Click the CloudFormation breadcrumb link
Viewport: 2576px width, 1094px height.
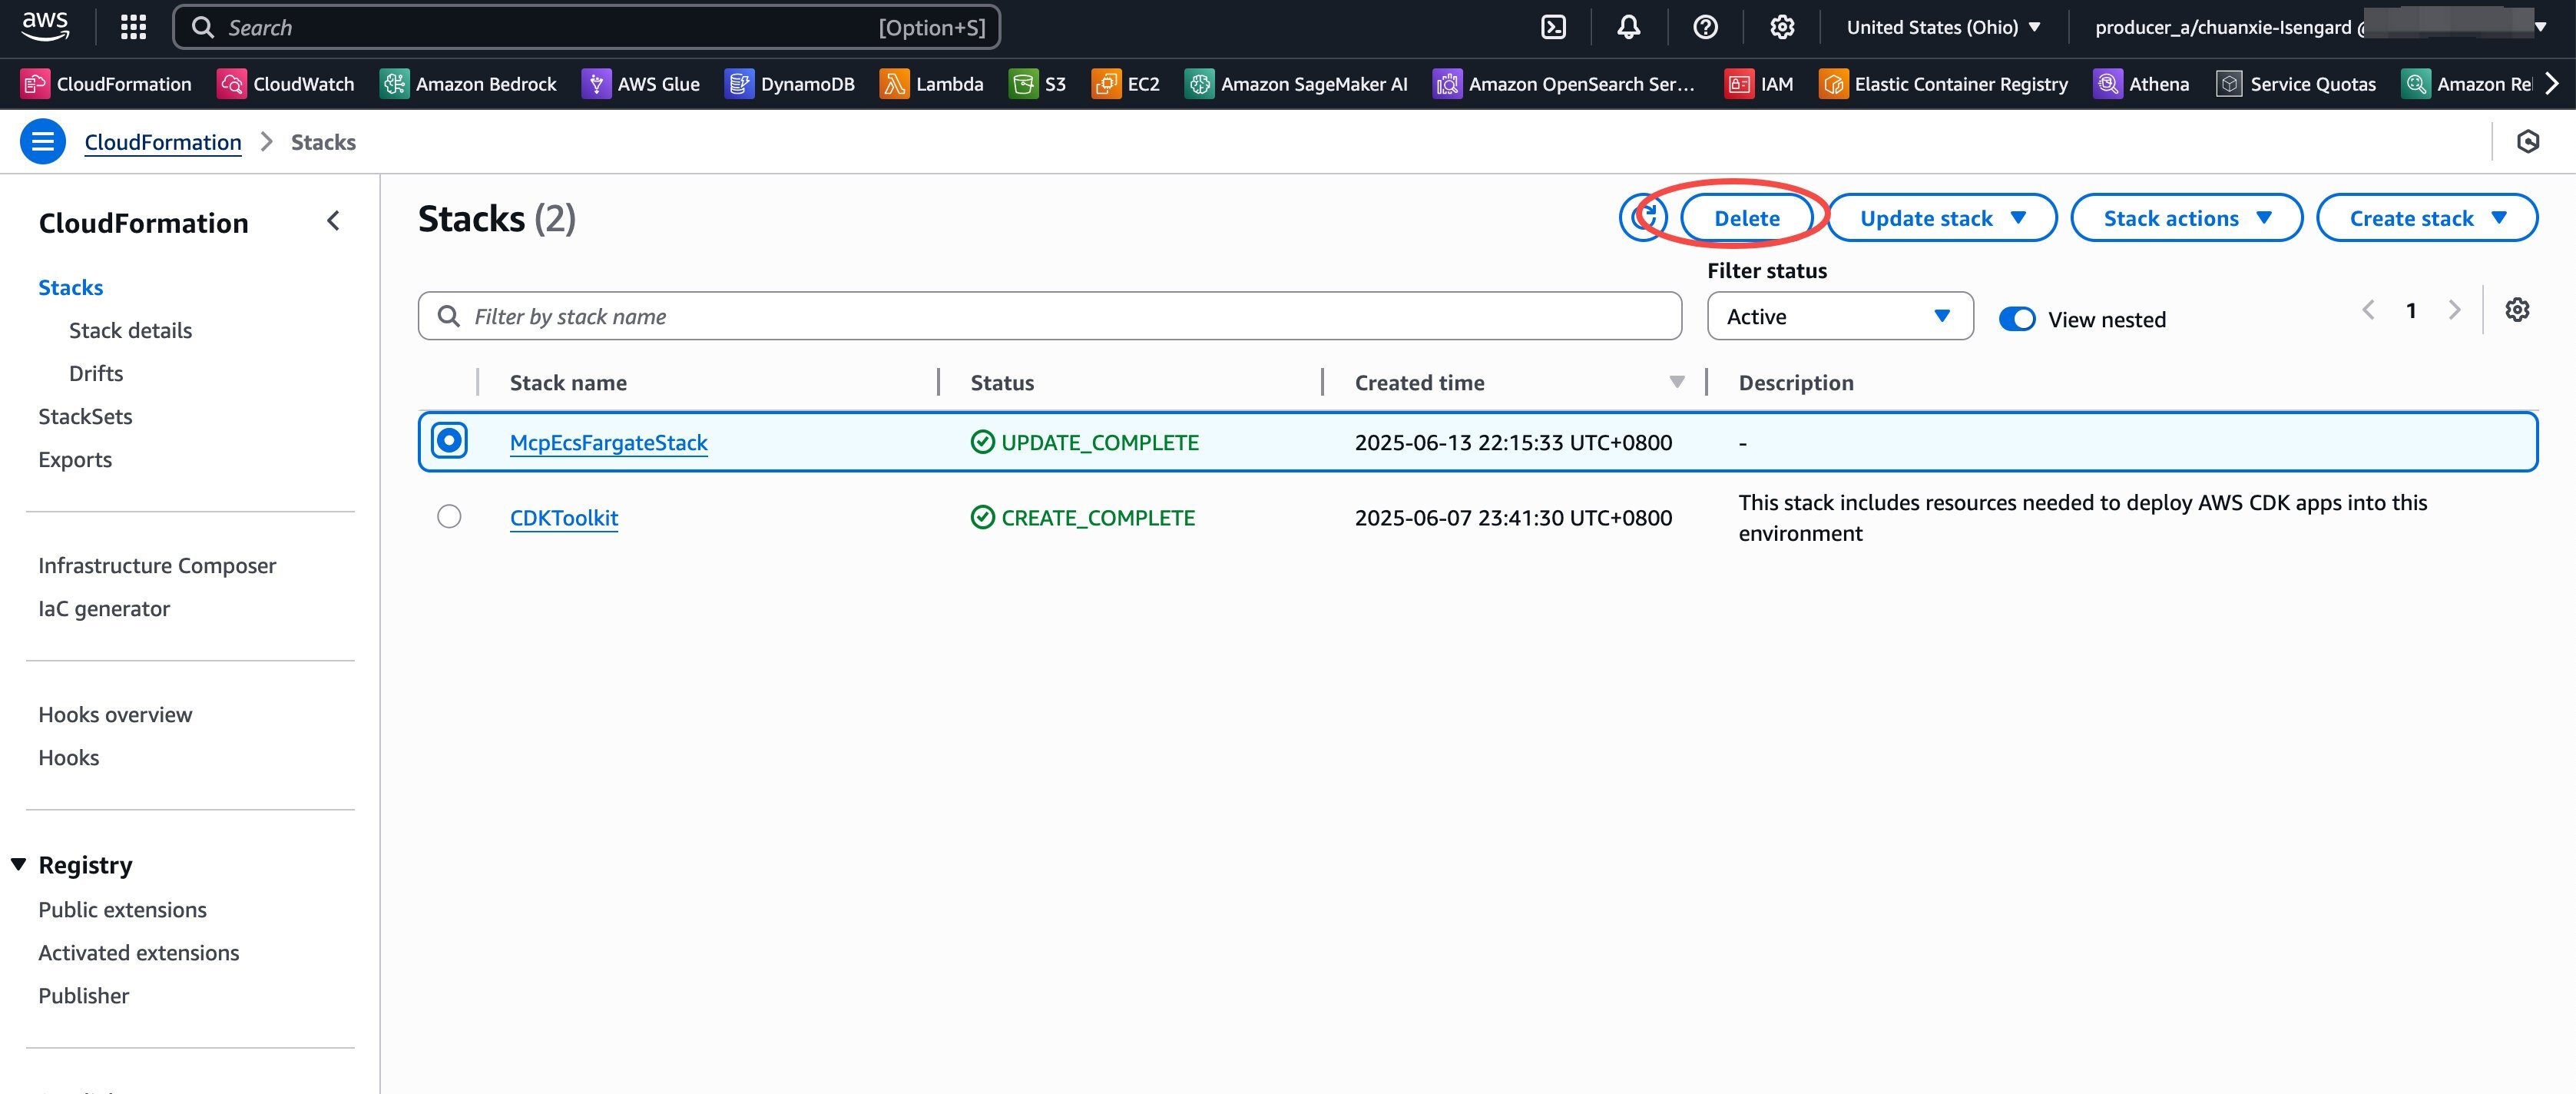click(x=163, y=142)
